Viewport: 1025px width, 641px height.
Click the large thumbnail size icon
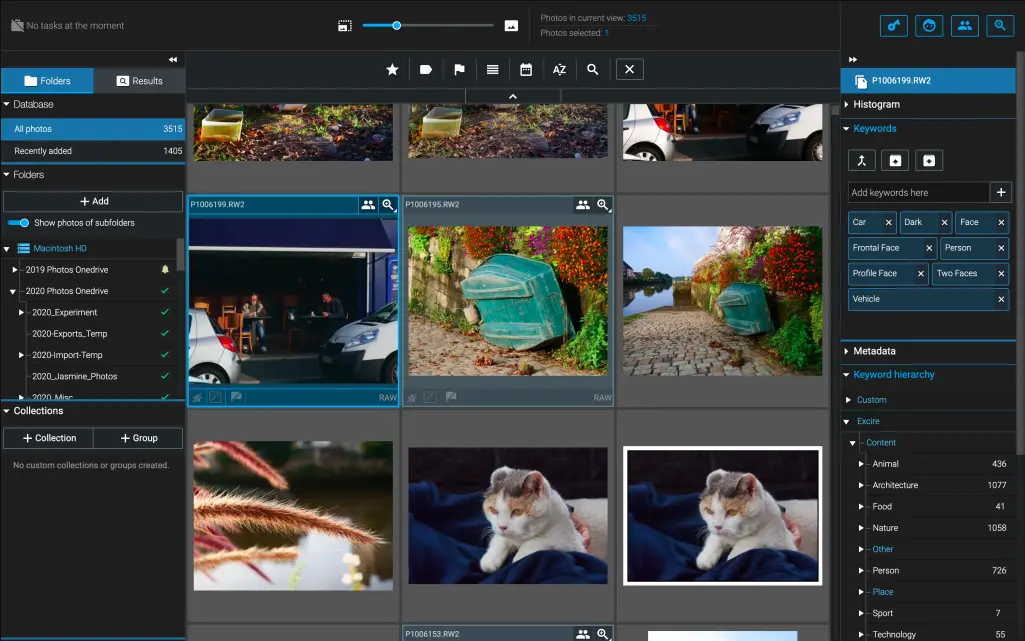click(511, 25)
